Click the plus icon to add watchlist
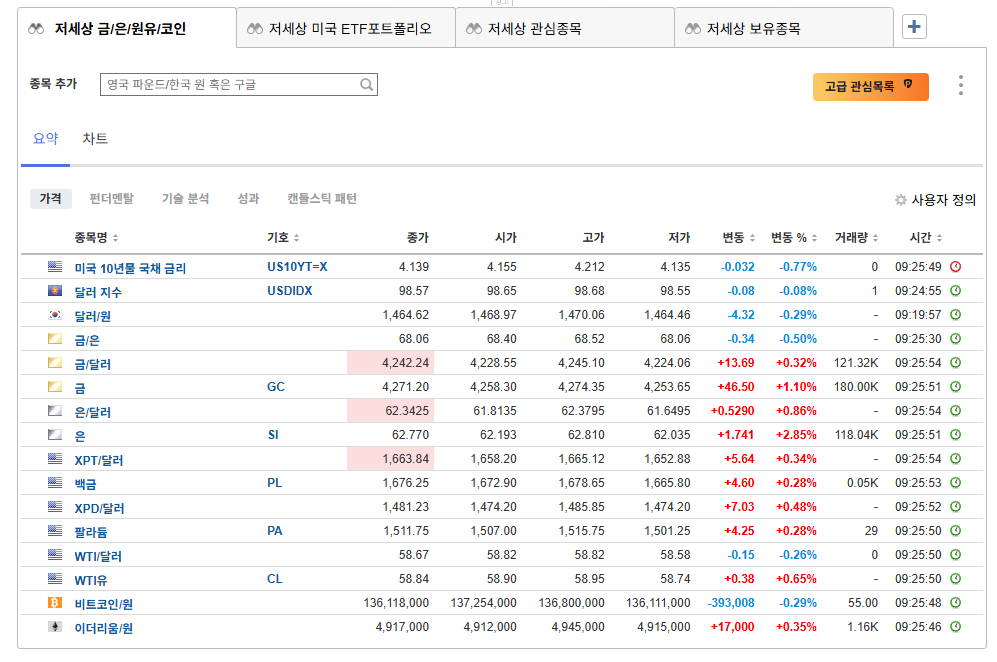997x662 pixels. 913,27
